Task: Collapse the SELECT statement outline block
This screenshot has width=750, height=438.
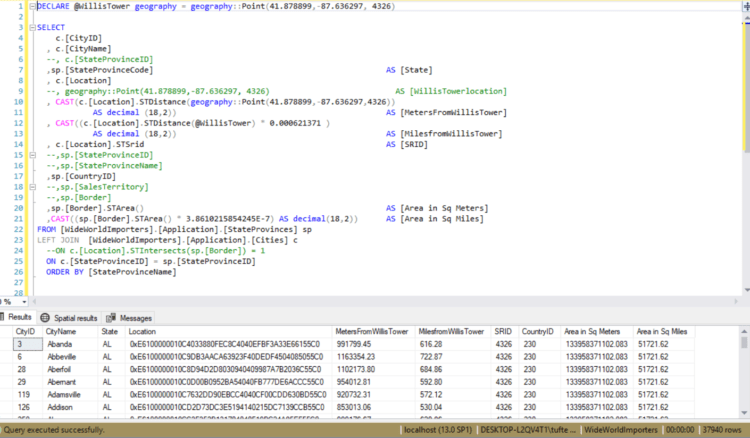Action: click(33, 27)
